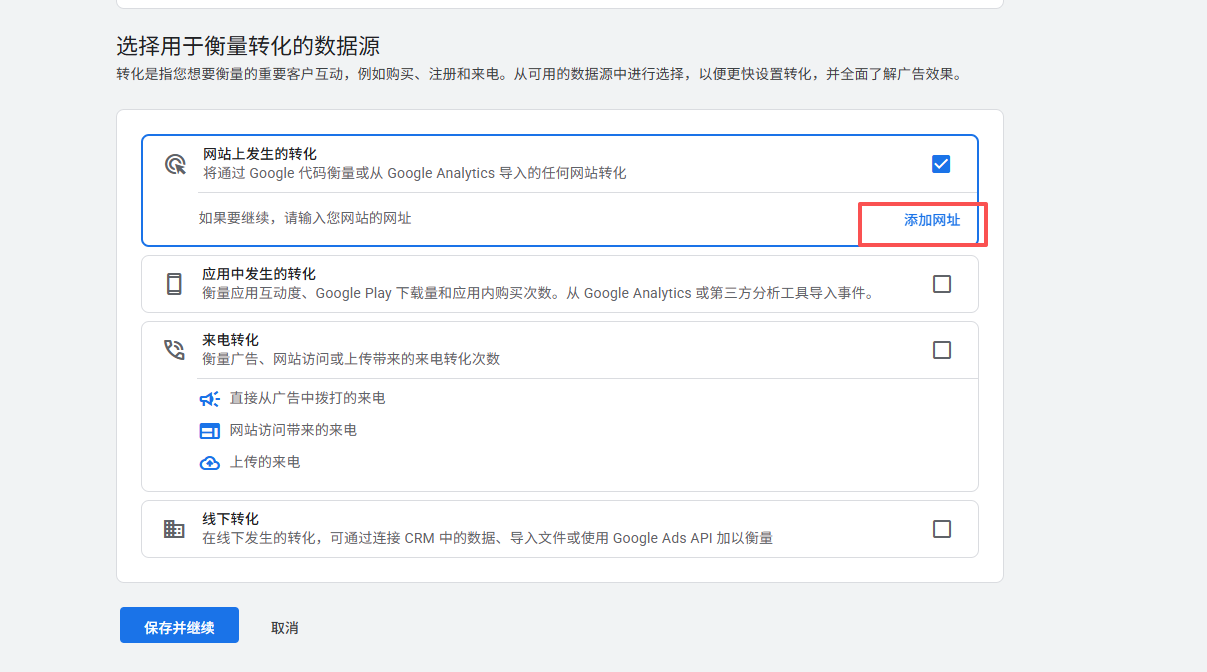Viewport: 1207px width, 672px height.
Task: Click the browser icon beside 网站访问带来的来电
Action: point(209,431)
